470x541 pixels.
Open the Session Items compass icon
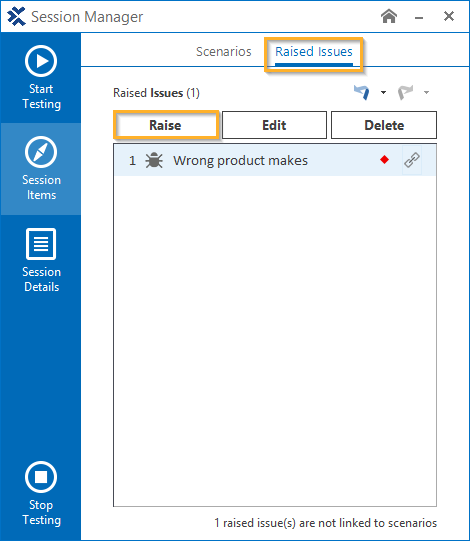[x=41, y=152]
